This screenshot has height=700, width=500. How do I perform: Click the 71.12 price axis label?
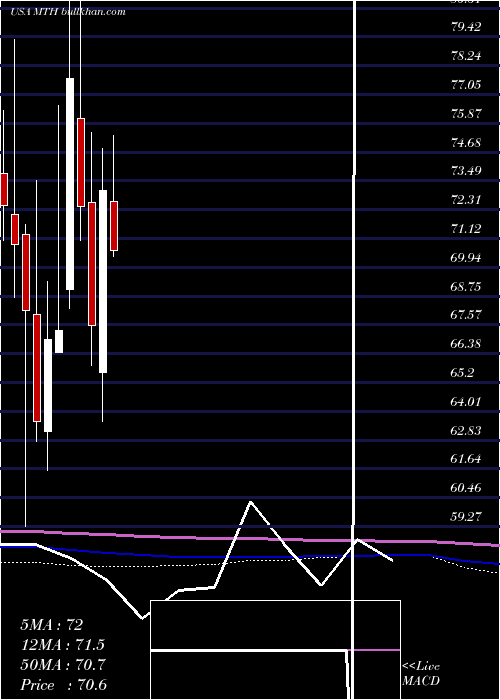pyautogui.click(x=466, y=229)
